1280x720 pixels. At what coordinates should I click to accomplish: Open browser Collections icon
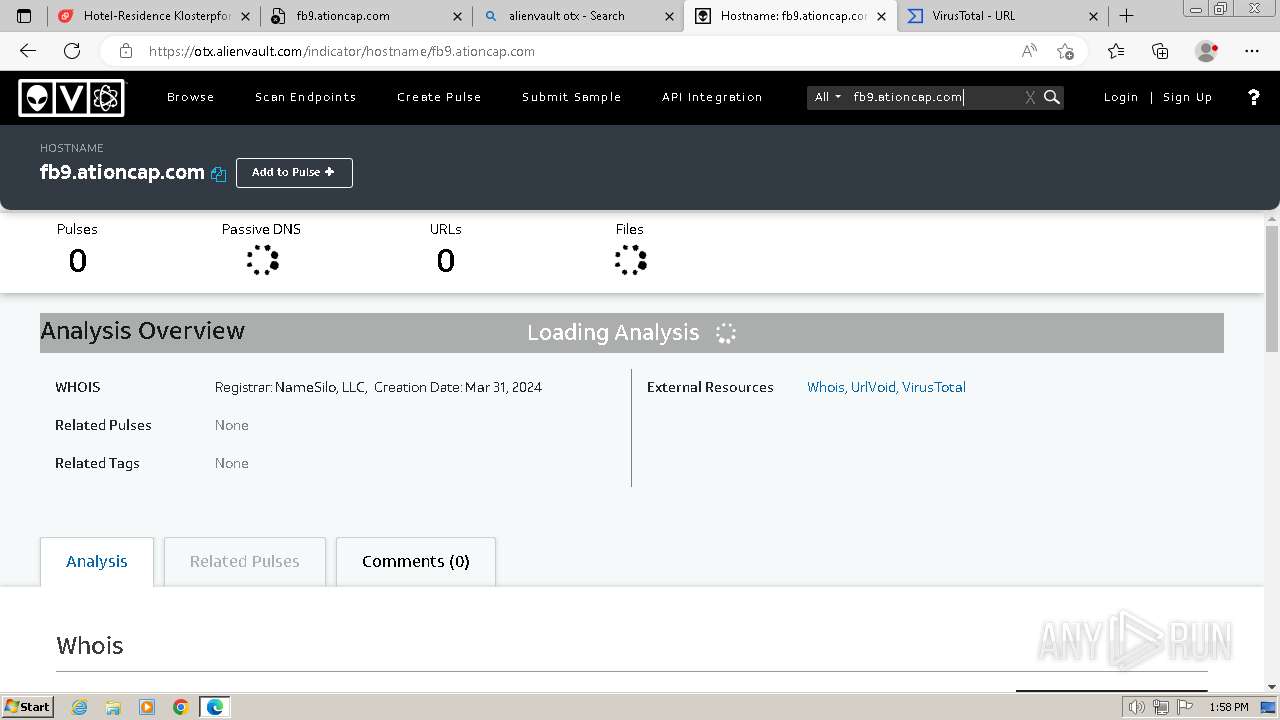(1160, 51)
